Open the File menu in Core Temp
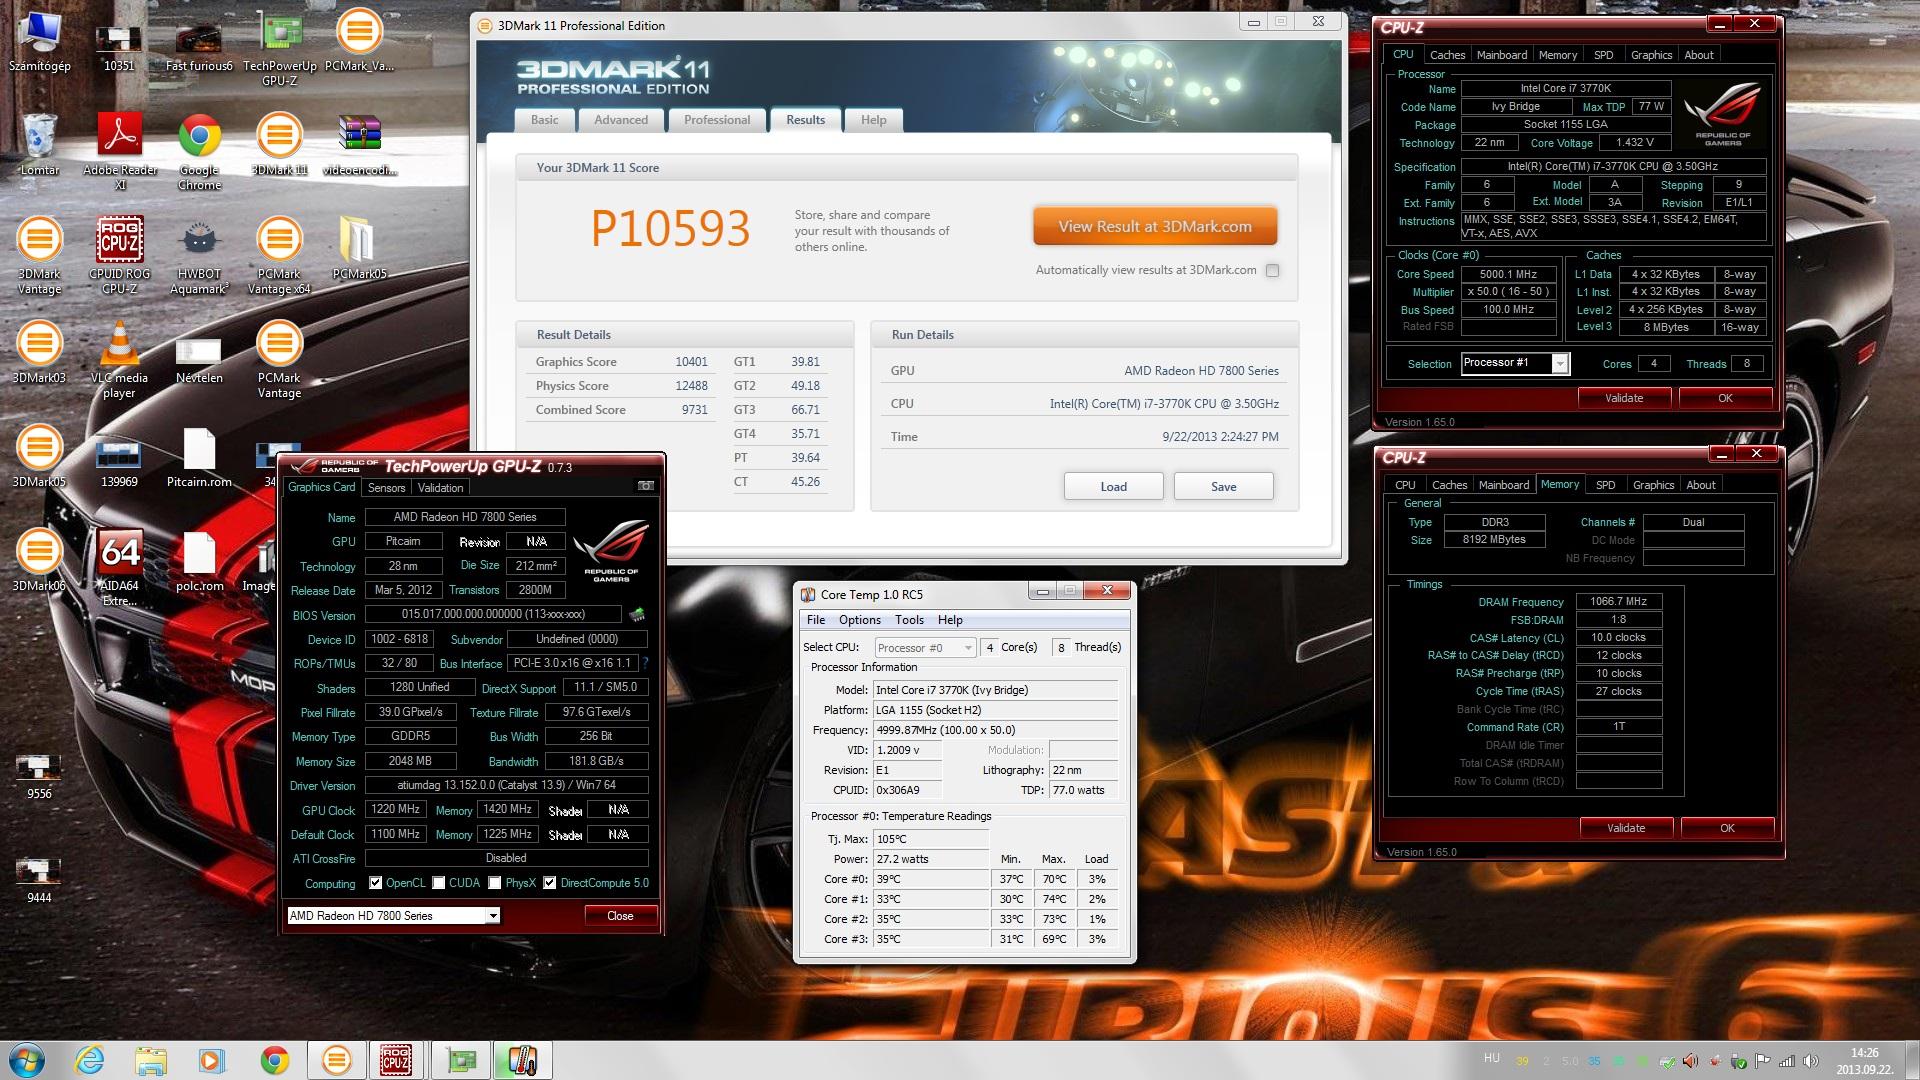Screen dimensions: 1920x1080 coord(816,620)
